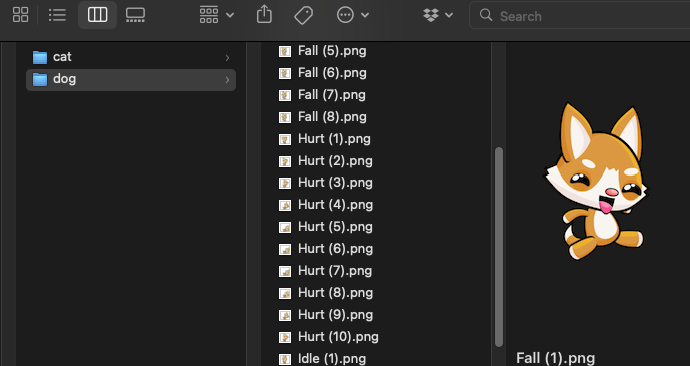
Task: Expand the cat folder chevron
Action: tap(228, 58)
